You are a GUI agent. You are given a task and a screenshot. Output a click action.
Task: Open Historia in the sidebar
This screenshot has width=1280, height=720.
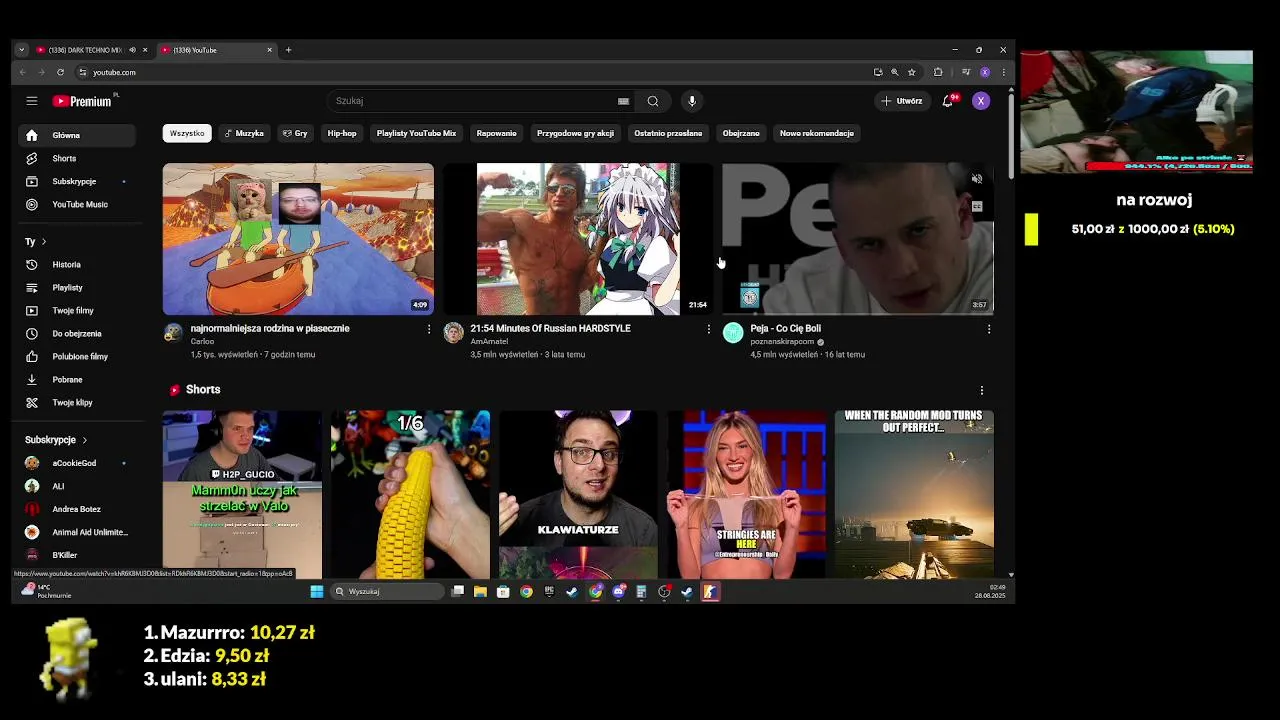(x=78, y=264)
